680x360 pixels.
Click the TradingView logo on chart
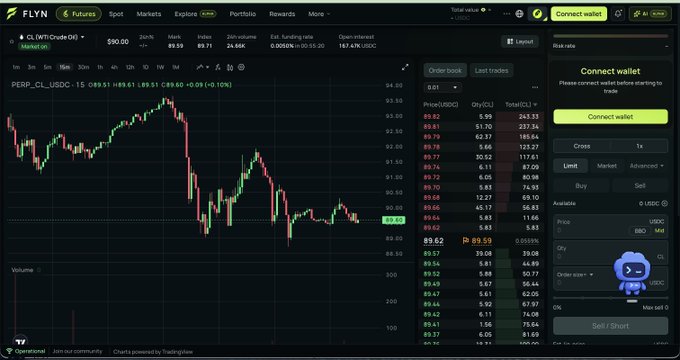click(x=20, y=341)
